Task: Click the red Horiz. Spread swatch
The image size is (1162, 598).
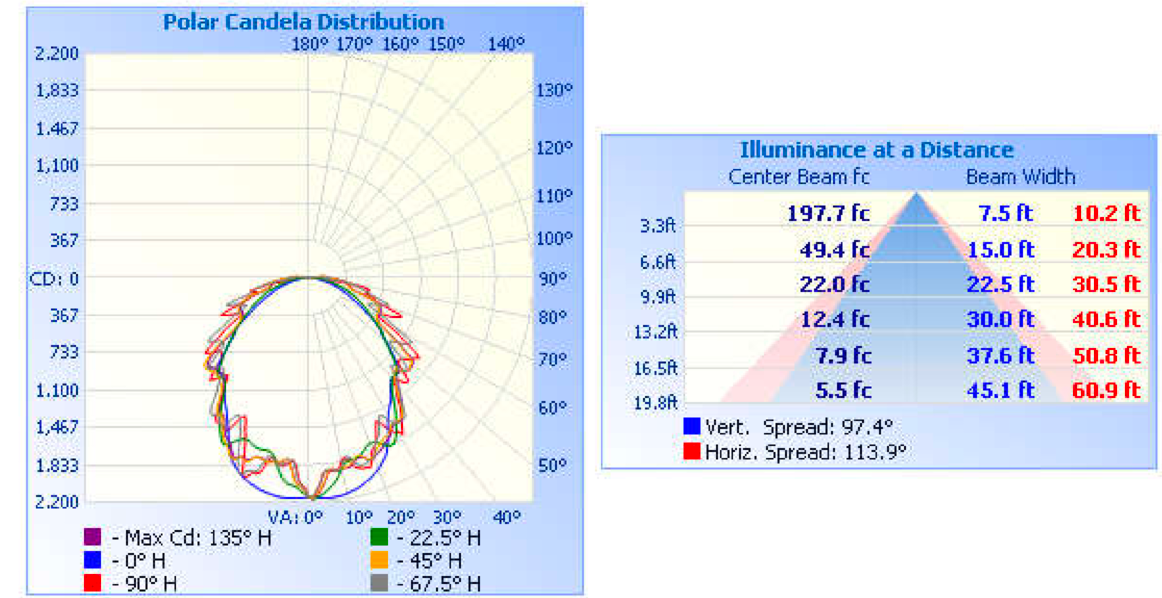Action: (x=691, y=451)
